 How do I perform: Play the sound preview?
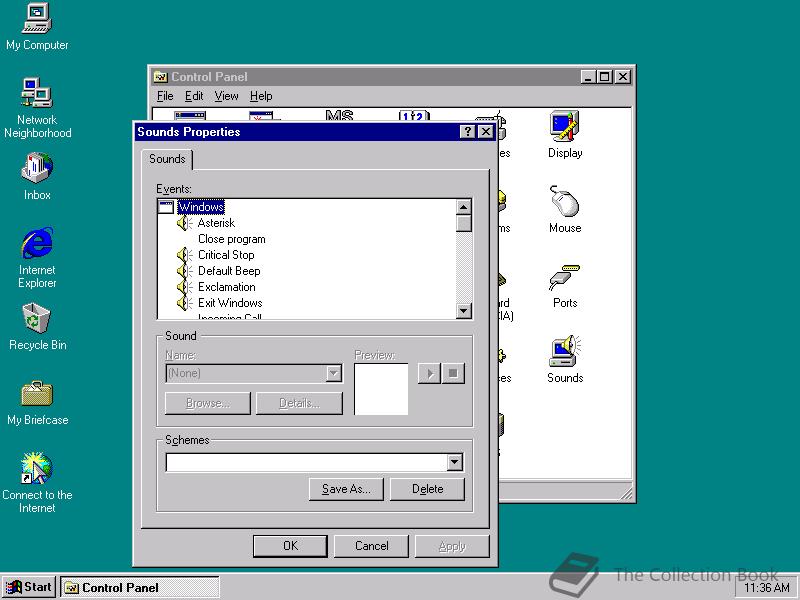pos(429,373)
